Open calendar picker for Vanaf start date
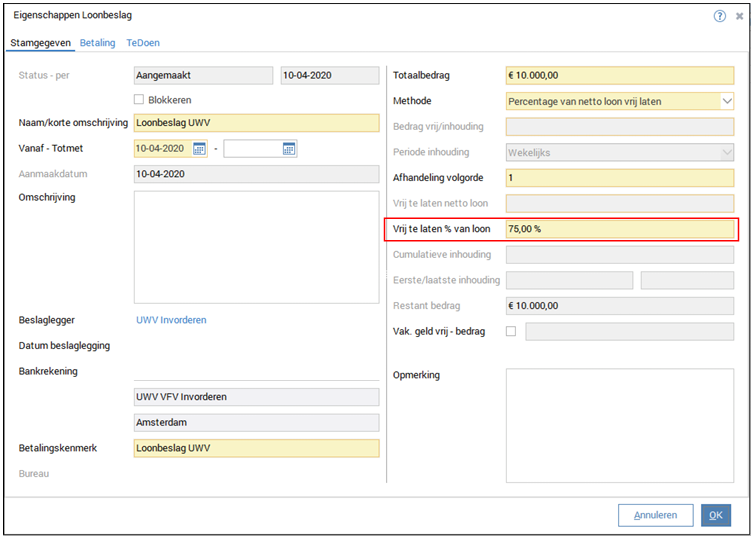The width and height of the screenshot is (751, 536). coord(199,149)
